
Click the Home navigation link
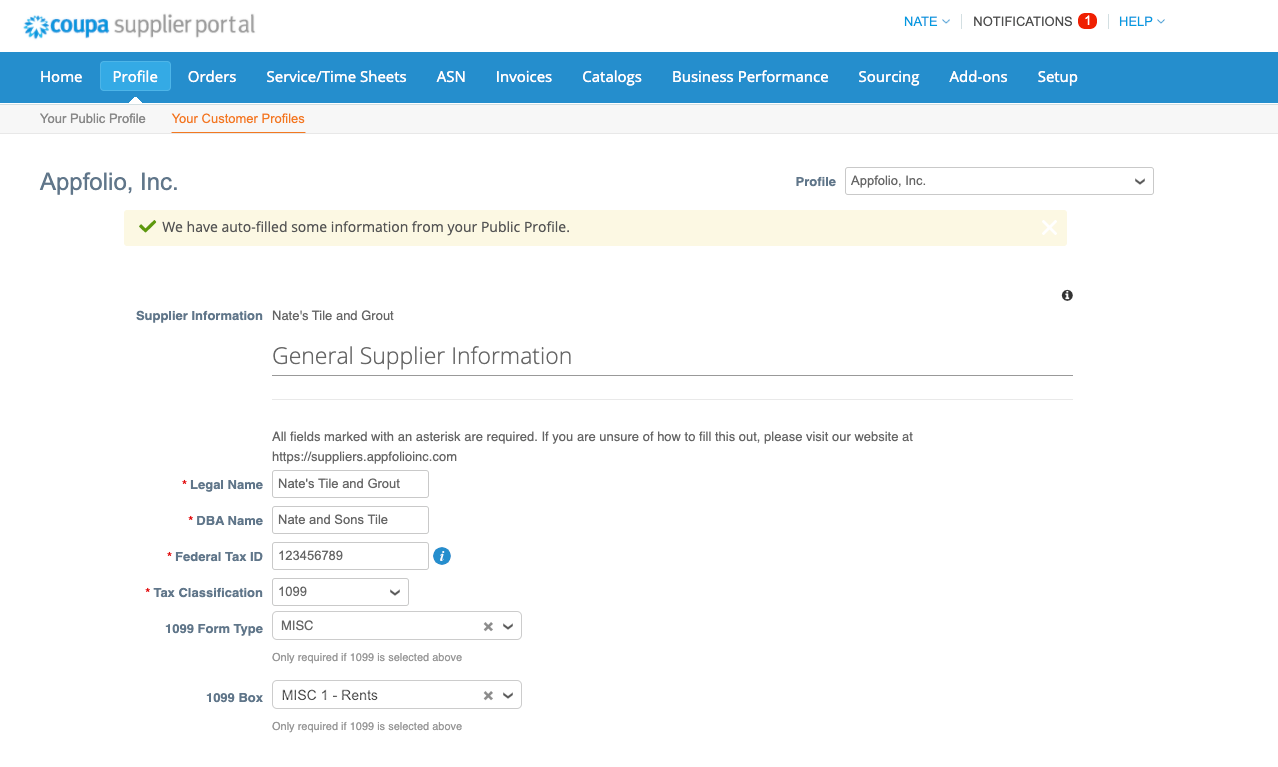[x=60, y=77]
